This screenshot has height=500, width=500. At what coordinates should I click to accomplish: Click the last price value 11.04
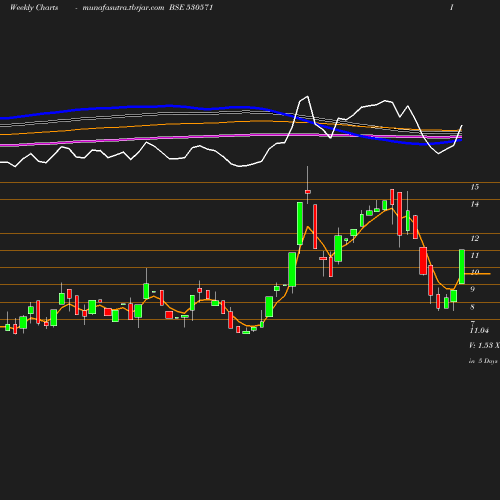[479, 330]
